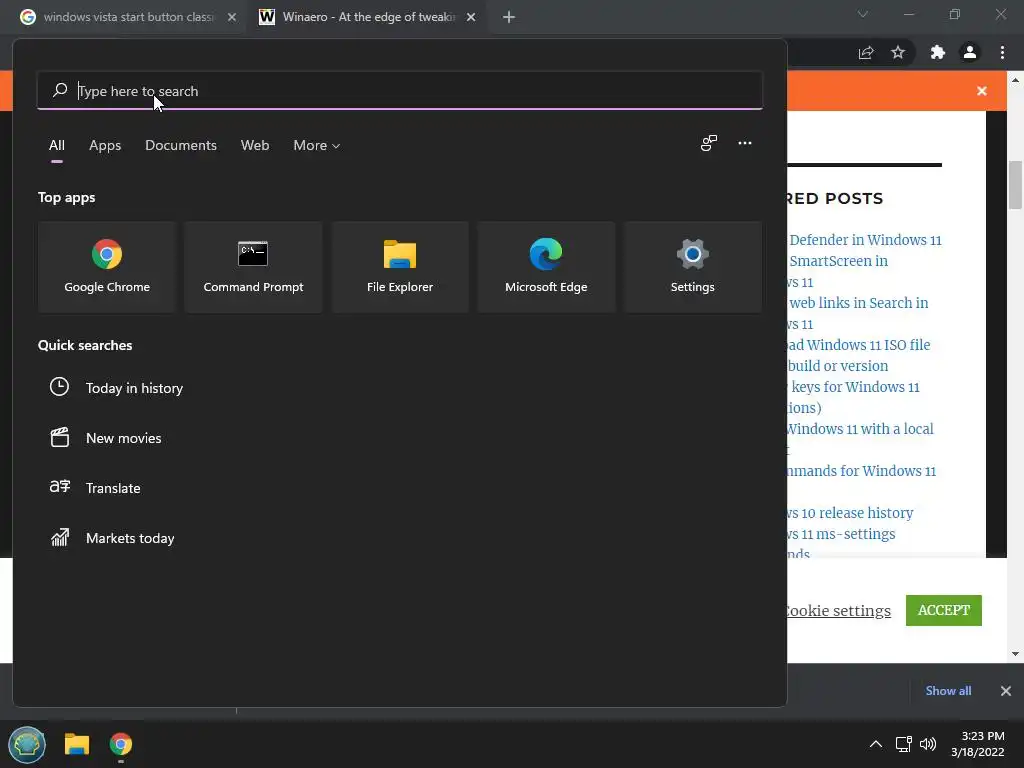Viewport: 1024px width, 768px height.
Task: Open Settings tile in Top apps
Action: click(692, 266)
